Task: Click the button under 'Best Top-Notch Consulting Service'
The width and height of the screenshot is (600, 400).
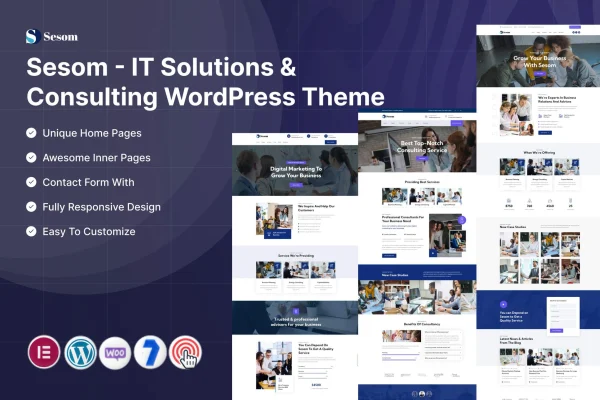Action: click(422, 158)
